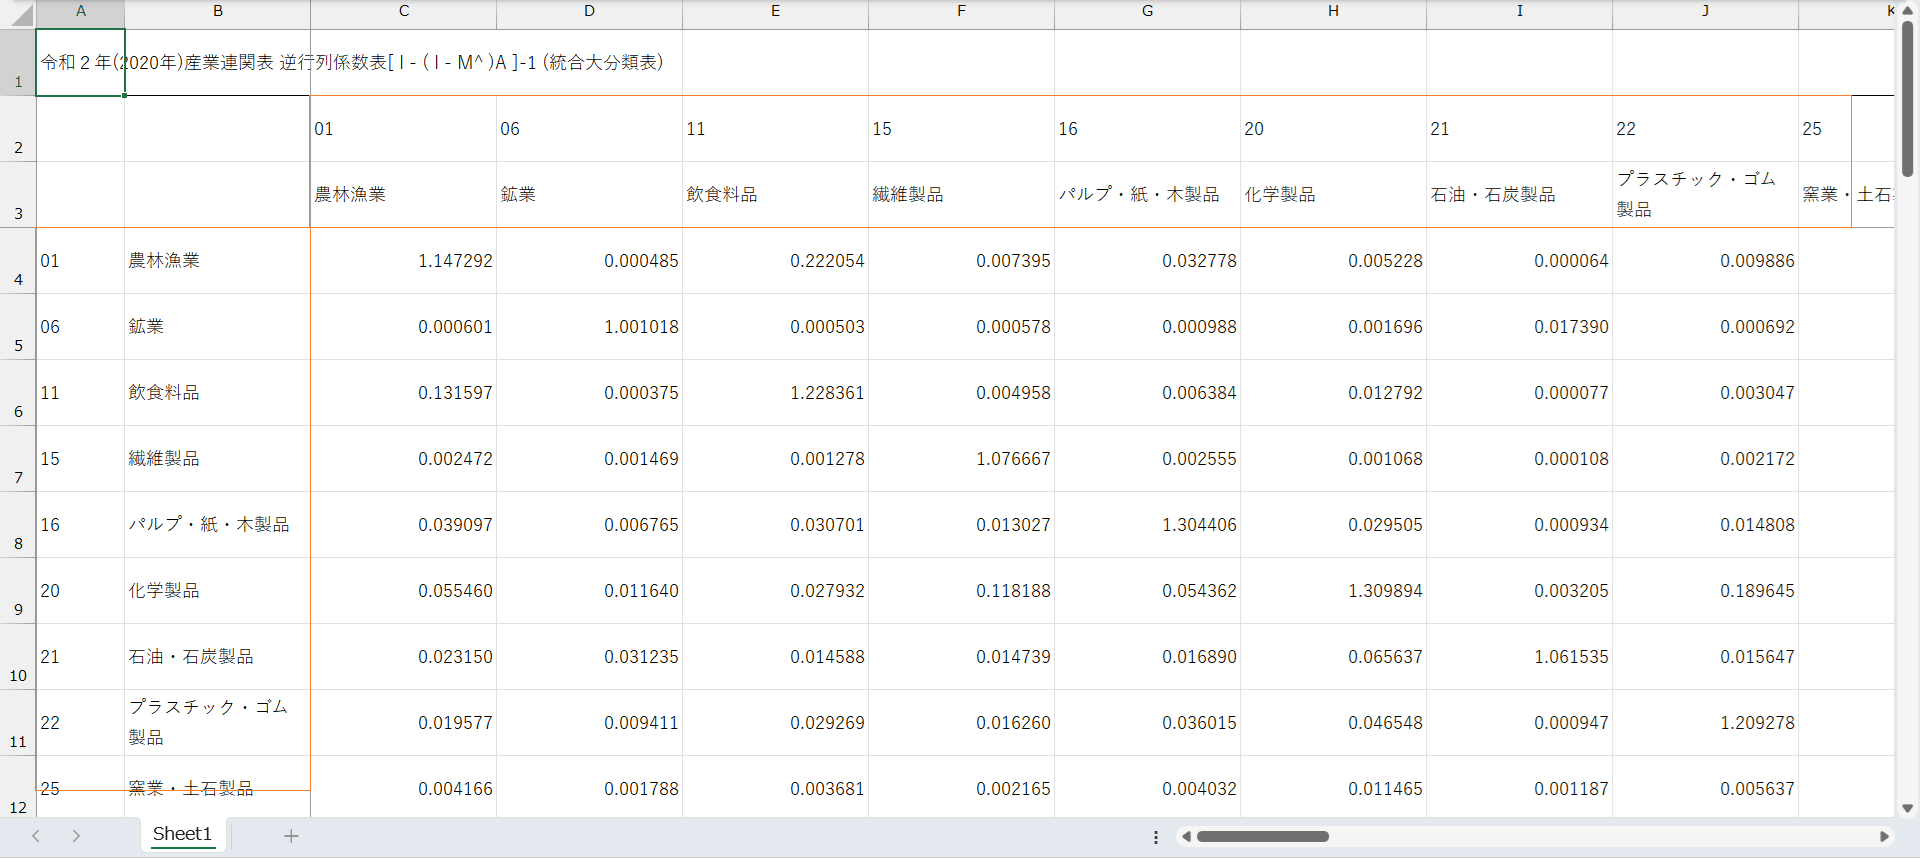Select row 9 header
The image size is (1920, 858).
click(x=18, y=591)
